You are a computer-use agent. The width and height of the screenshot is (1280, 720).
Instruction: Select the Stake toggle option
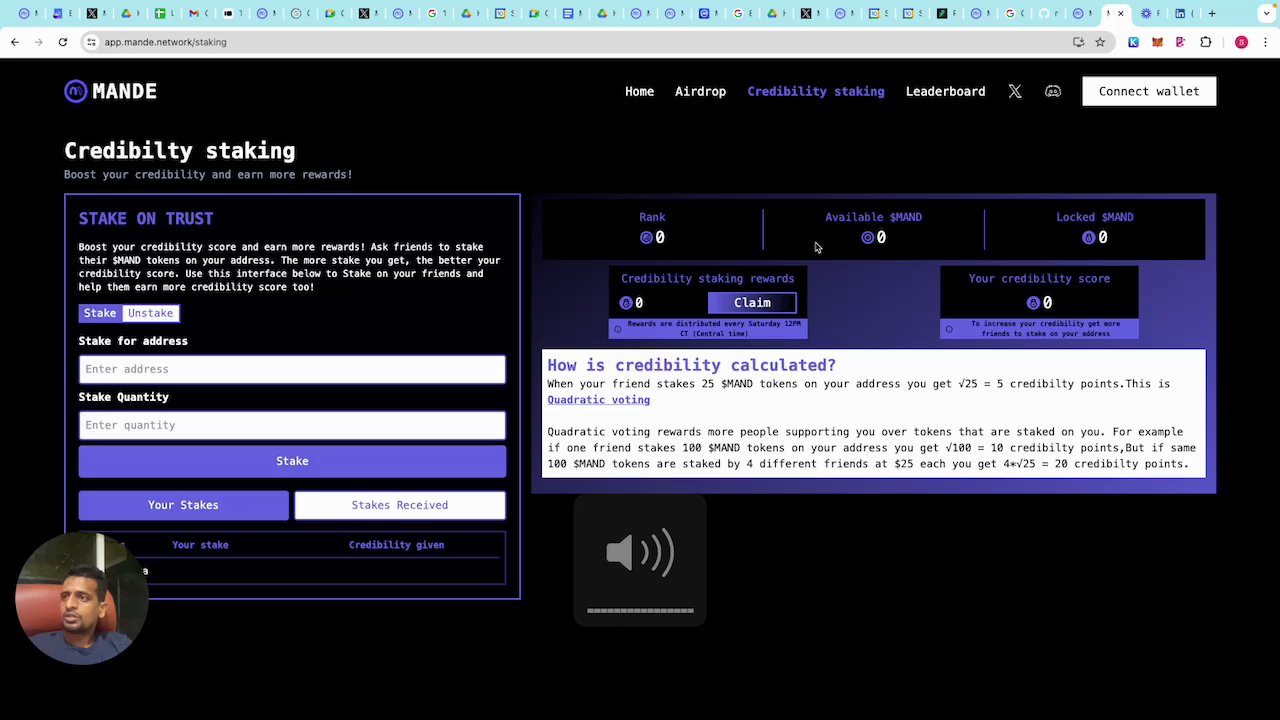(100, 313)
